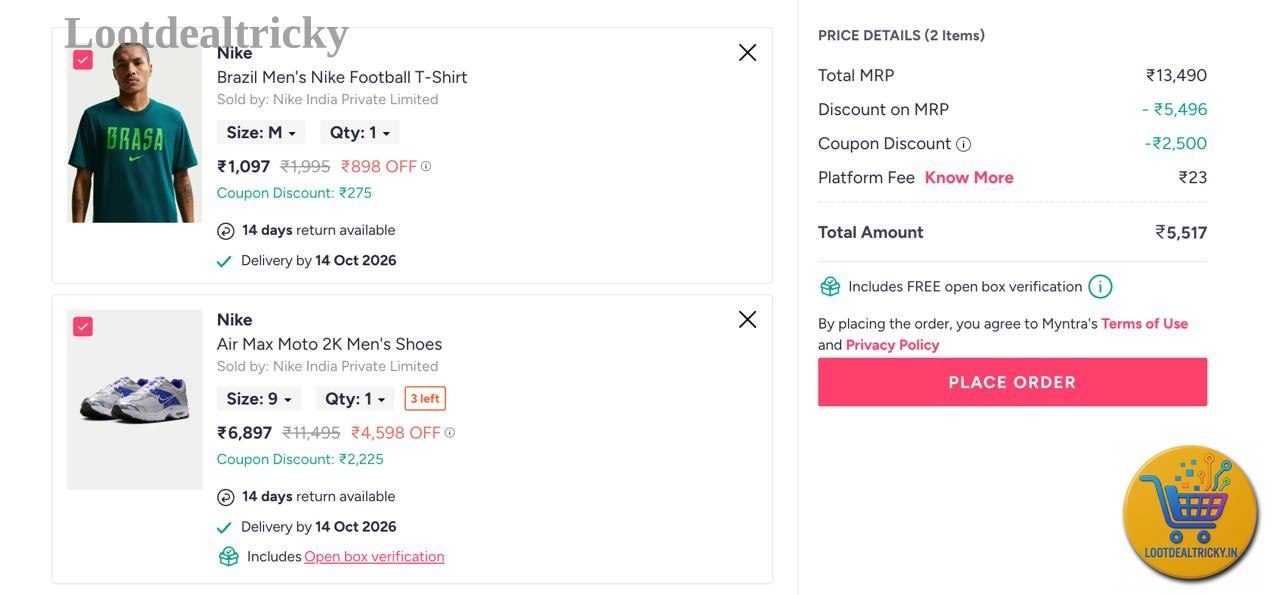
Task: Click the Platform Fee value ₹23
Action: coord(1193,178)
